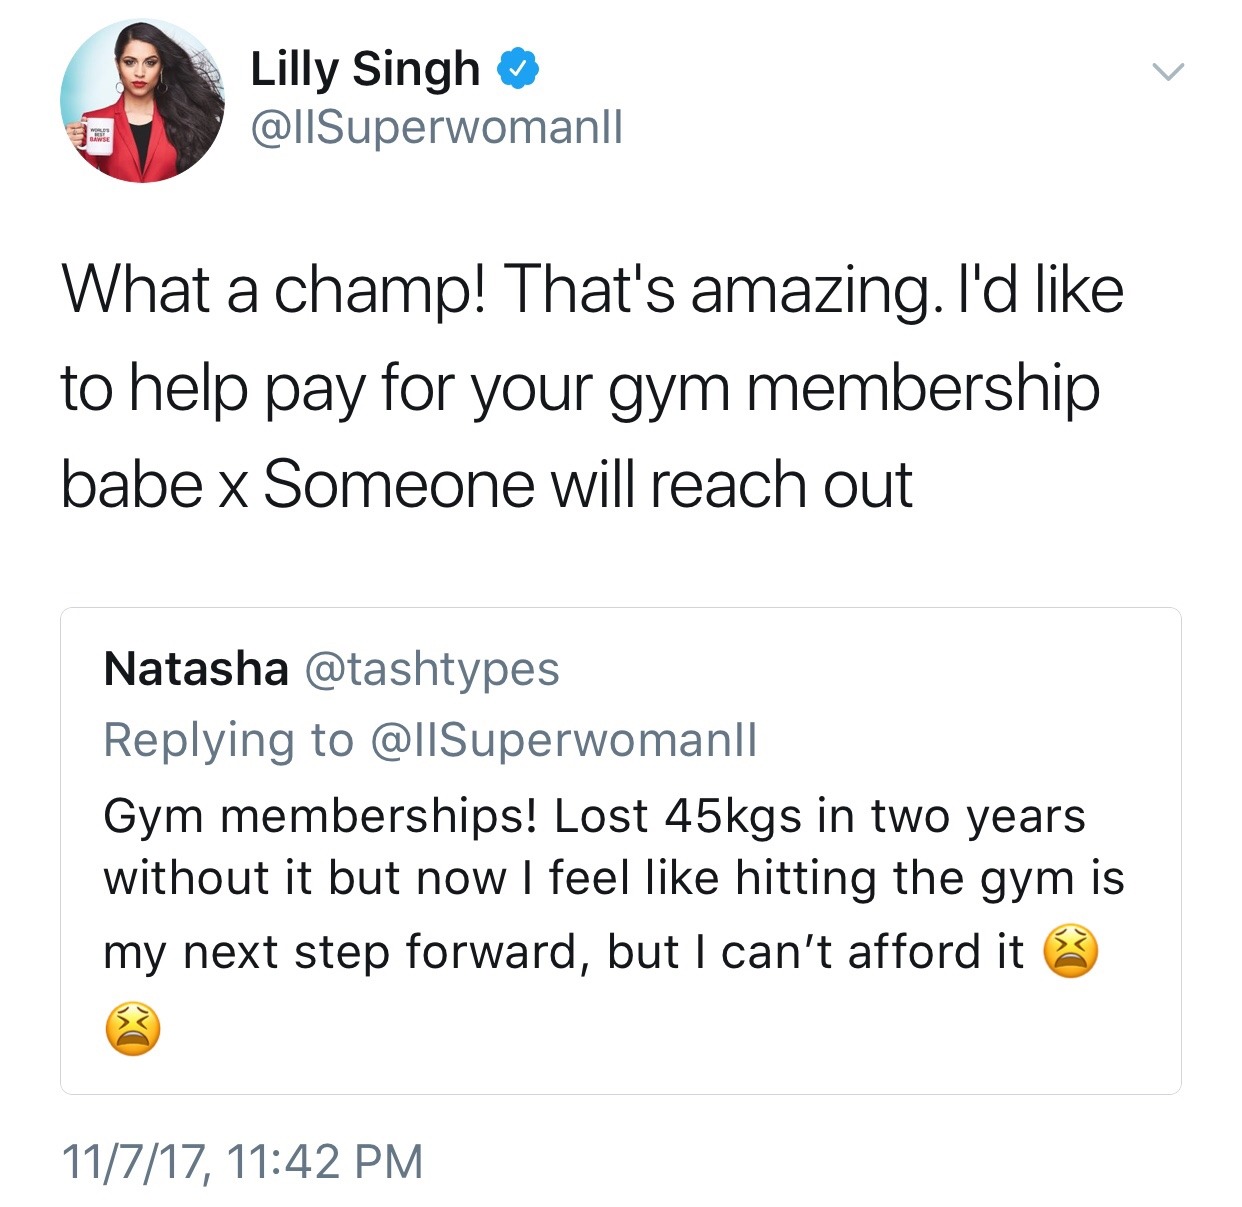The height and width of the screenshot is (1207, 1242).
Task: Click the "my next step forward" text
Action: click(342, 951)
